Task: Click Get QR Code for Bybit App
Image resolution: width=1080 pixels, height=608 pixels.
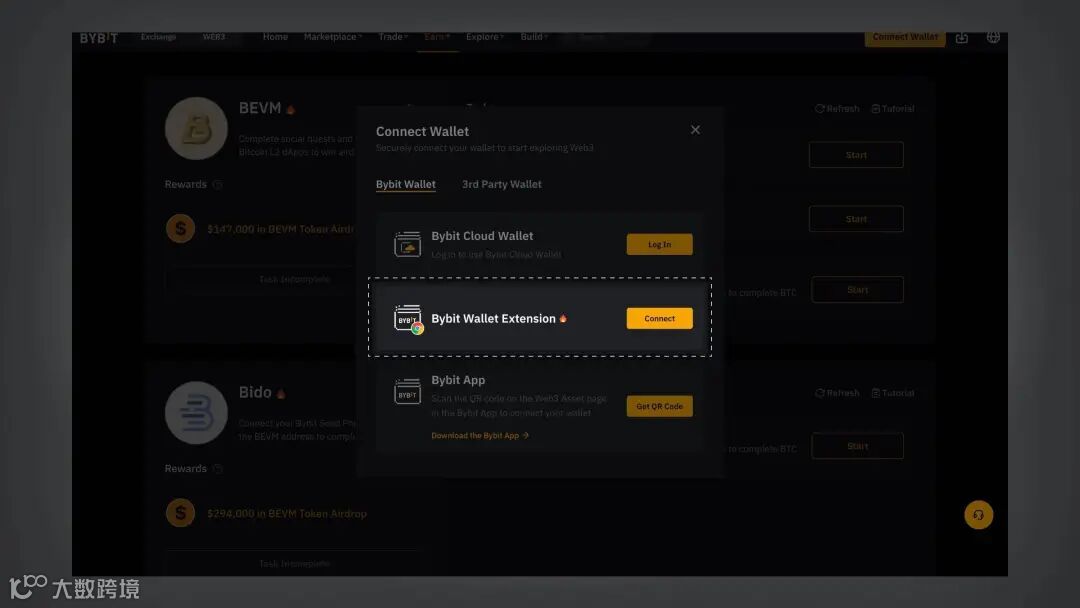Action: 659,406
